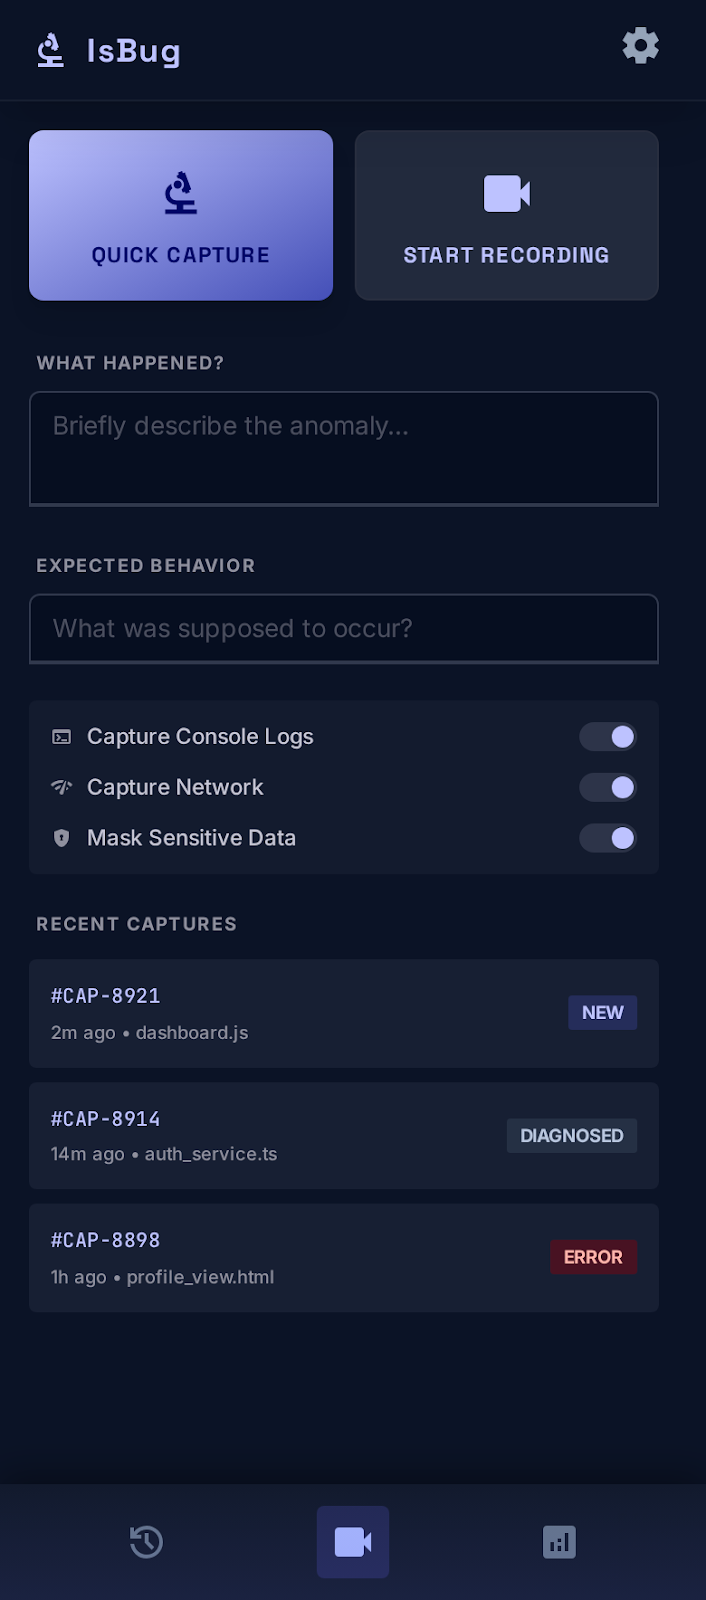Image resolution: width=706 pixels, height=1600 pixels.
Task: Click the shield icon beside Mask Sensitive Data
Action: tap(61, 838)
